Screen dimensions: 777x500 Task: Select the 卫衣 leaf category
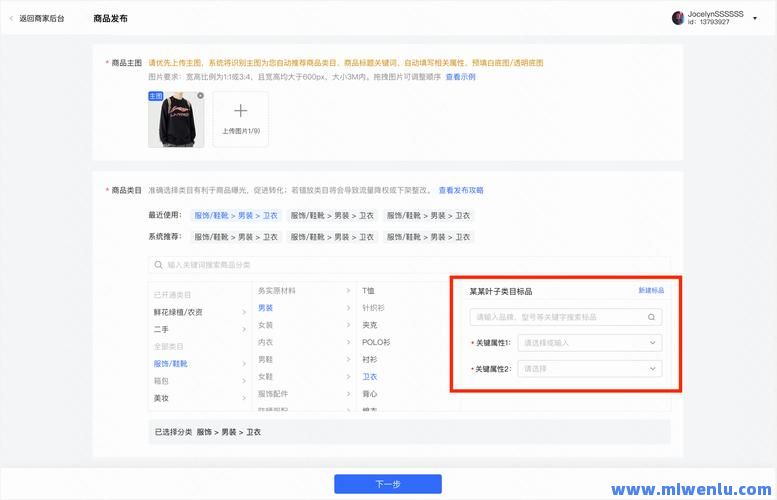[370, 377]
